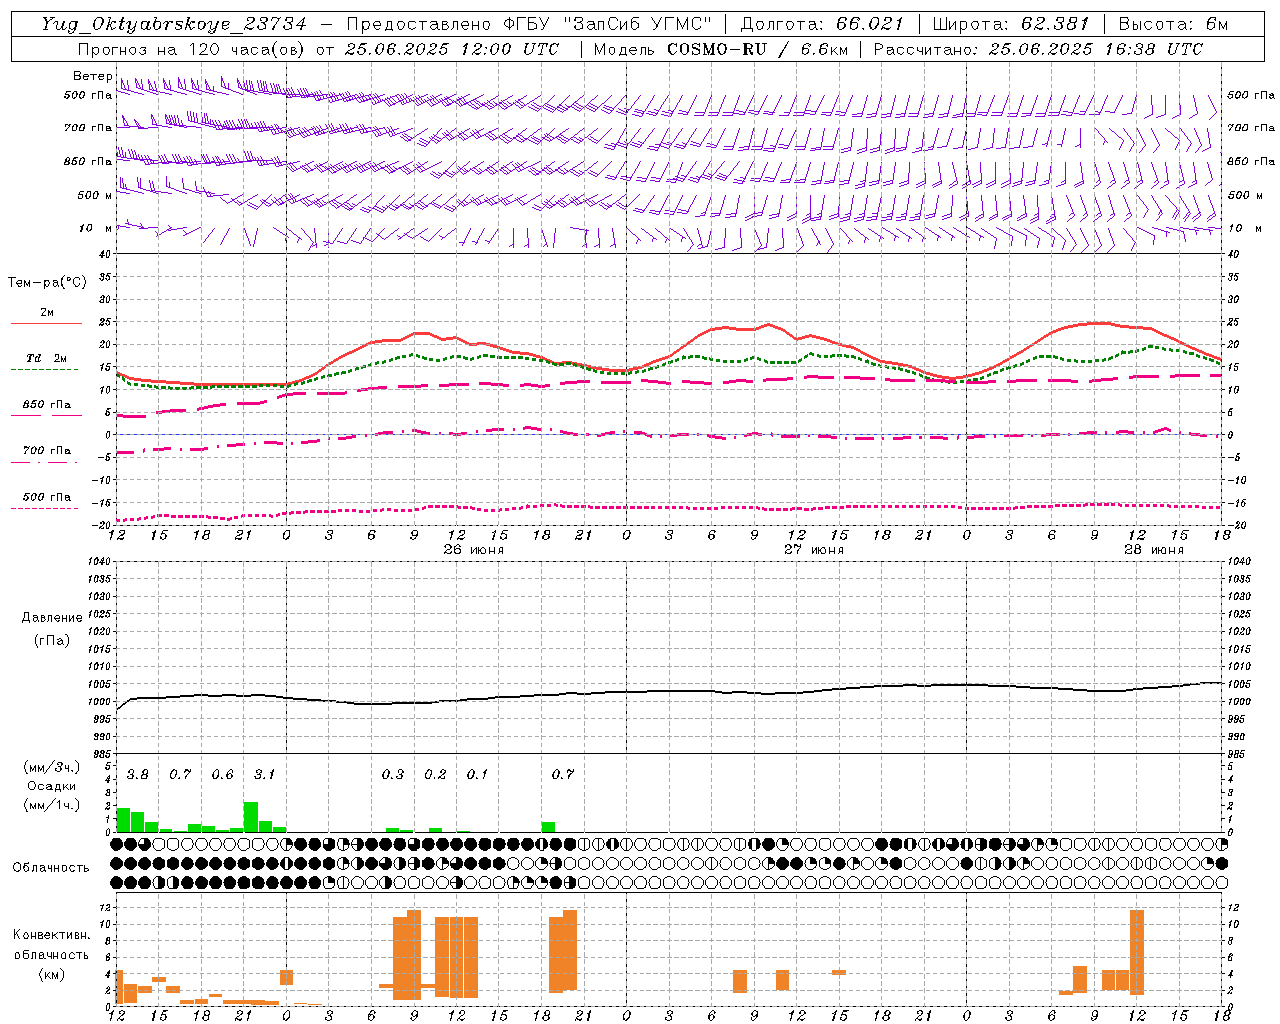The image size is (1280, 1024).
Task: Click the "Тем-ра(°C)" temperature panel label
Action: [x=47, y=283]
